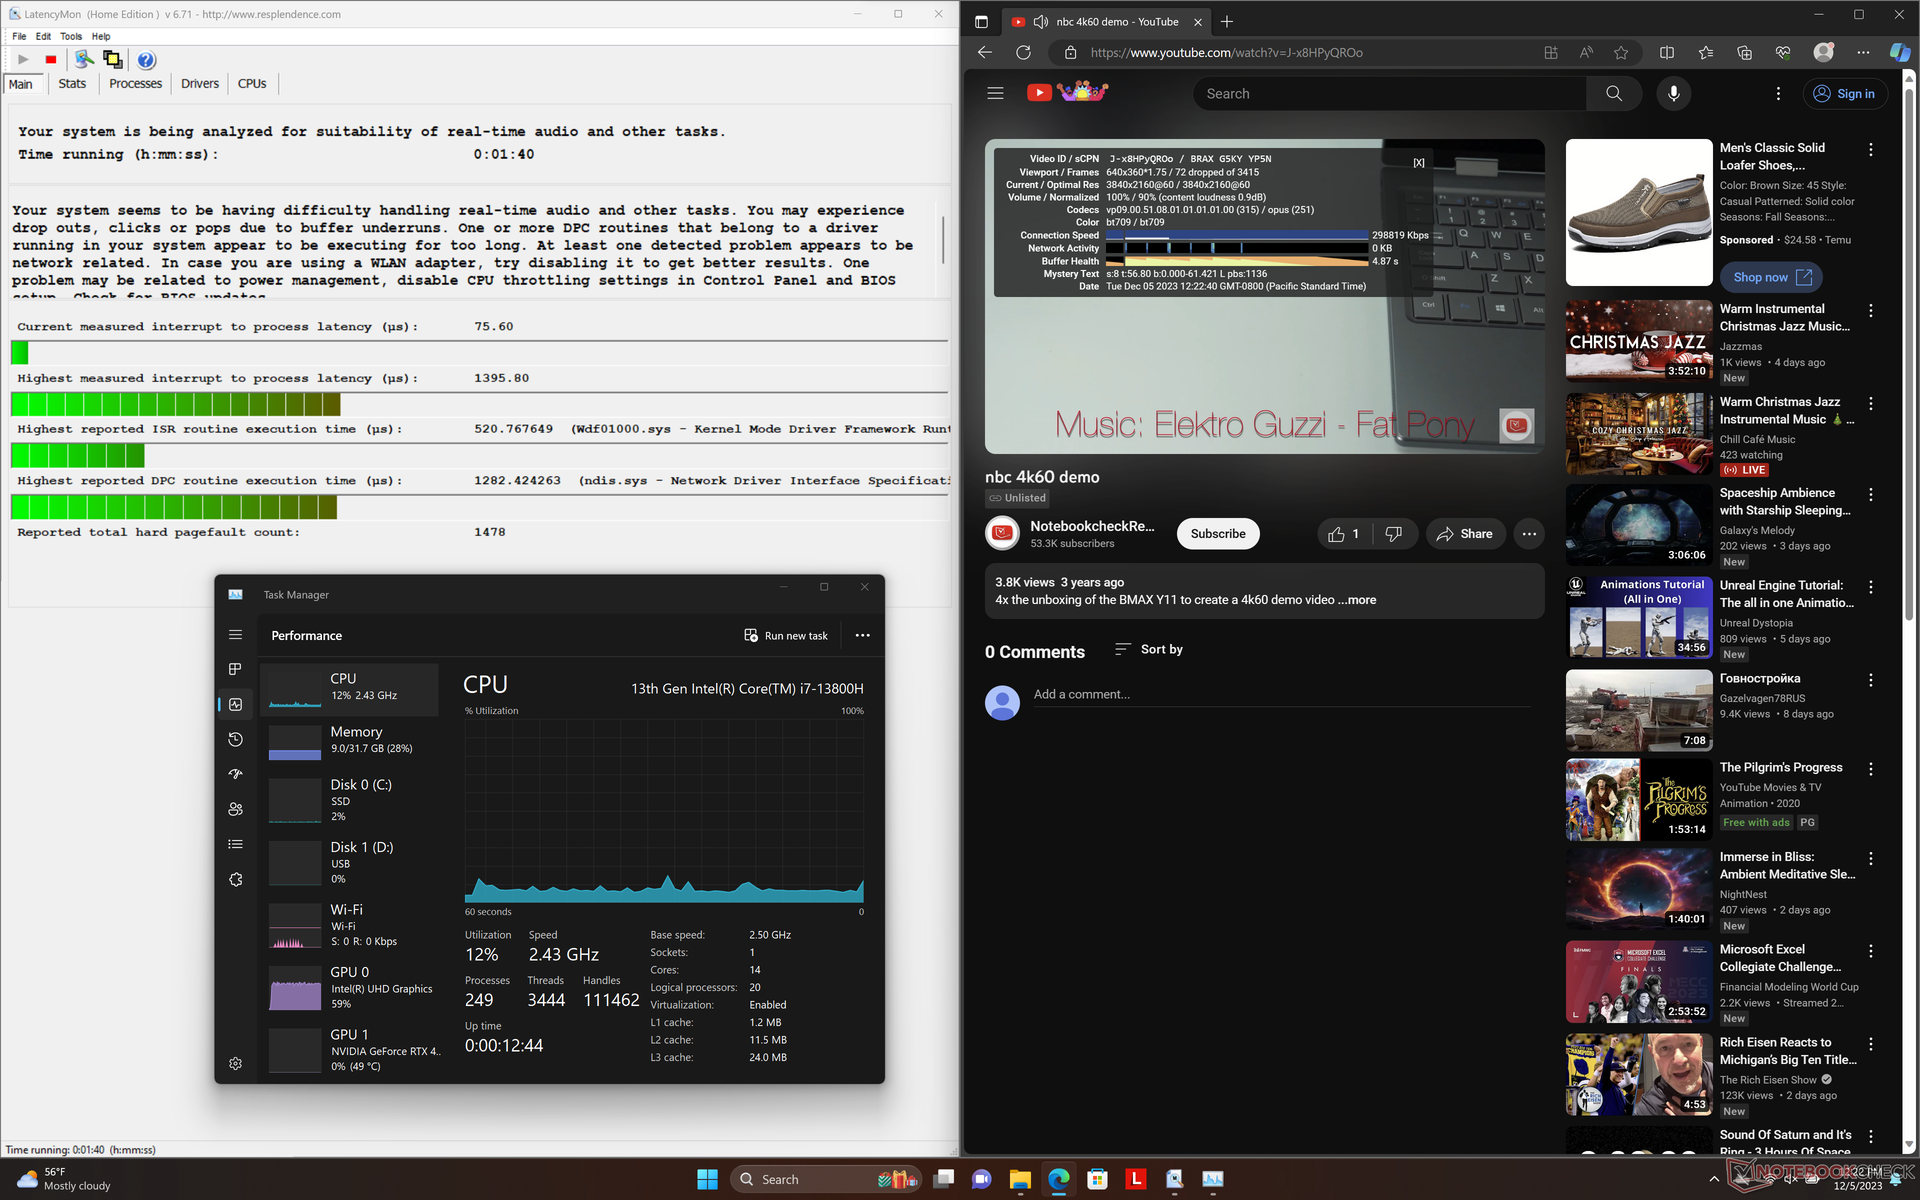Open options menu for Microsoft Excel Collegiate Challenge
This screenshot has height=1200, width=1920.
click(x=1870, y=951)
